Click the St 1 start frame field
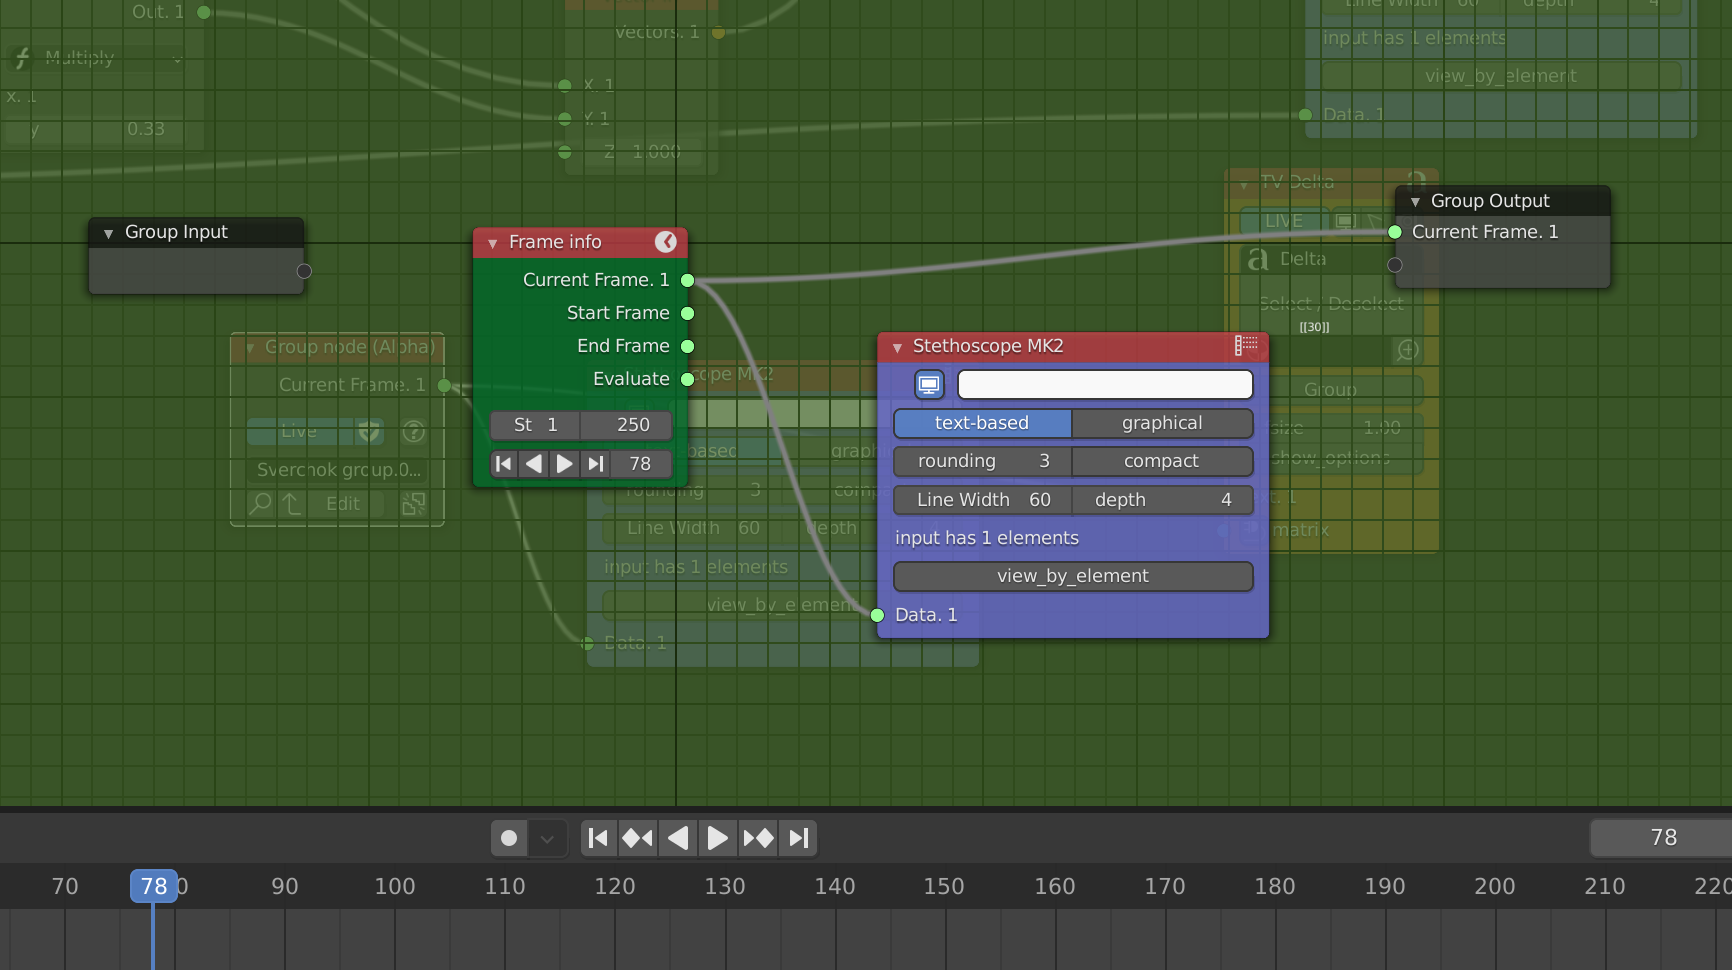 tap(535, 425)
